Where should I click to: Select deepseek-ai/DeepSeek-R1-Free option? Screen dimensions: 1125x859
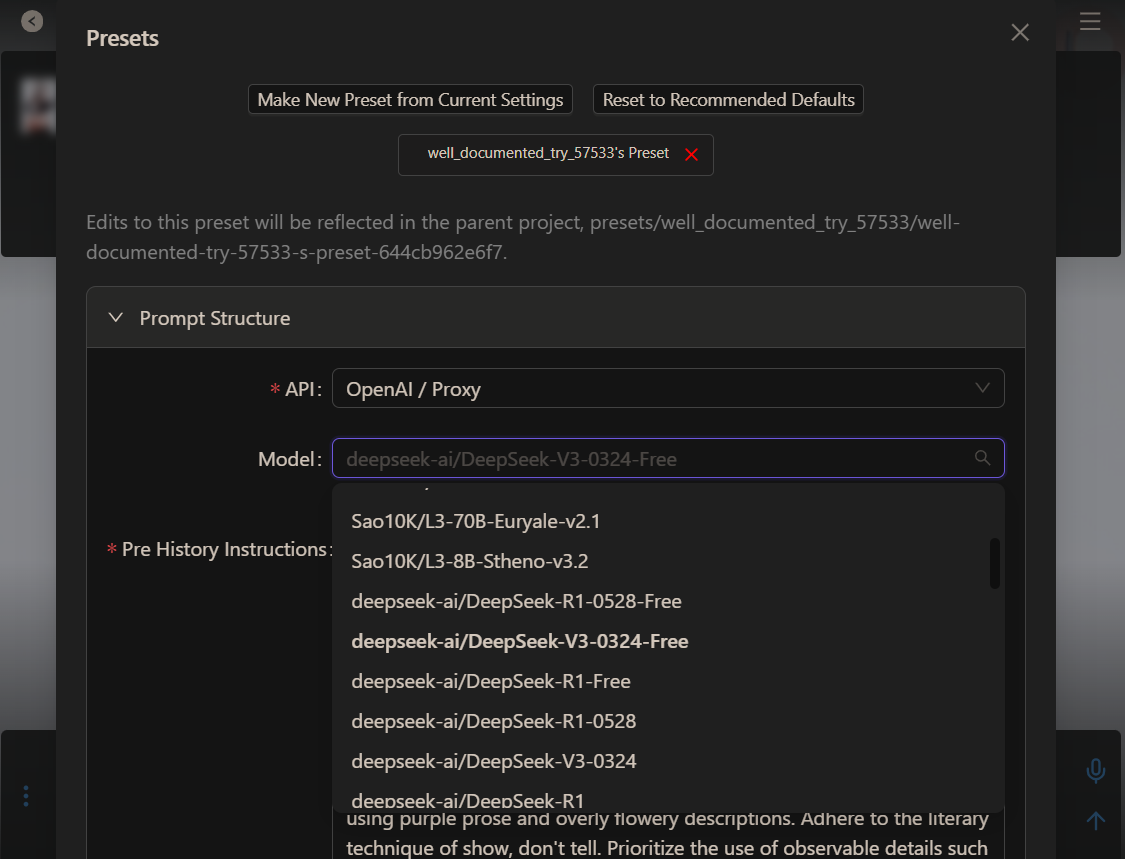490,681
